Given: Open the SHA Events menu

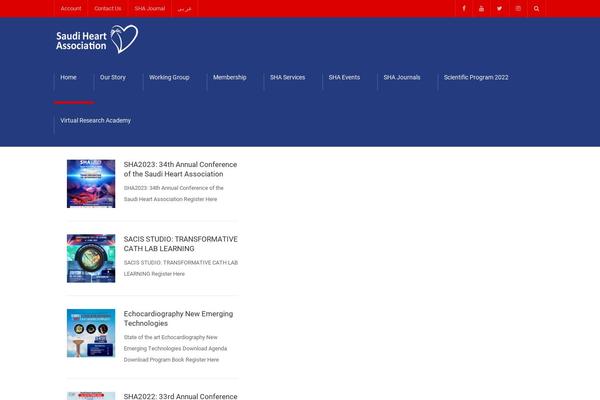Looking at the screenshot, I should [344, 77].
